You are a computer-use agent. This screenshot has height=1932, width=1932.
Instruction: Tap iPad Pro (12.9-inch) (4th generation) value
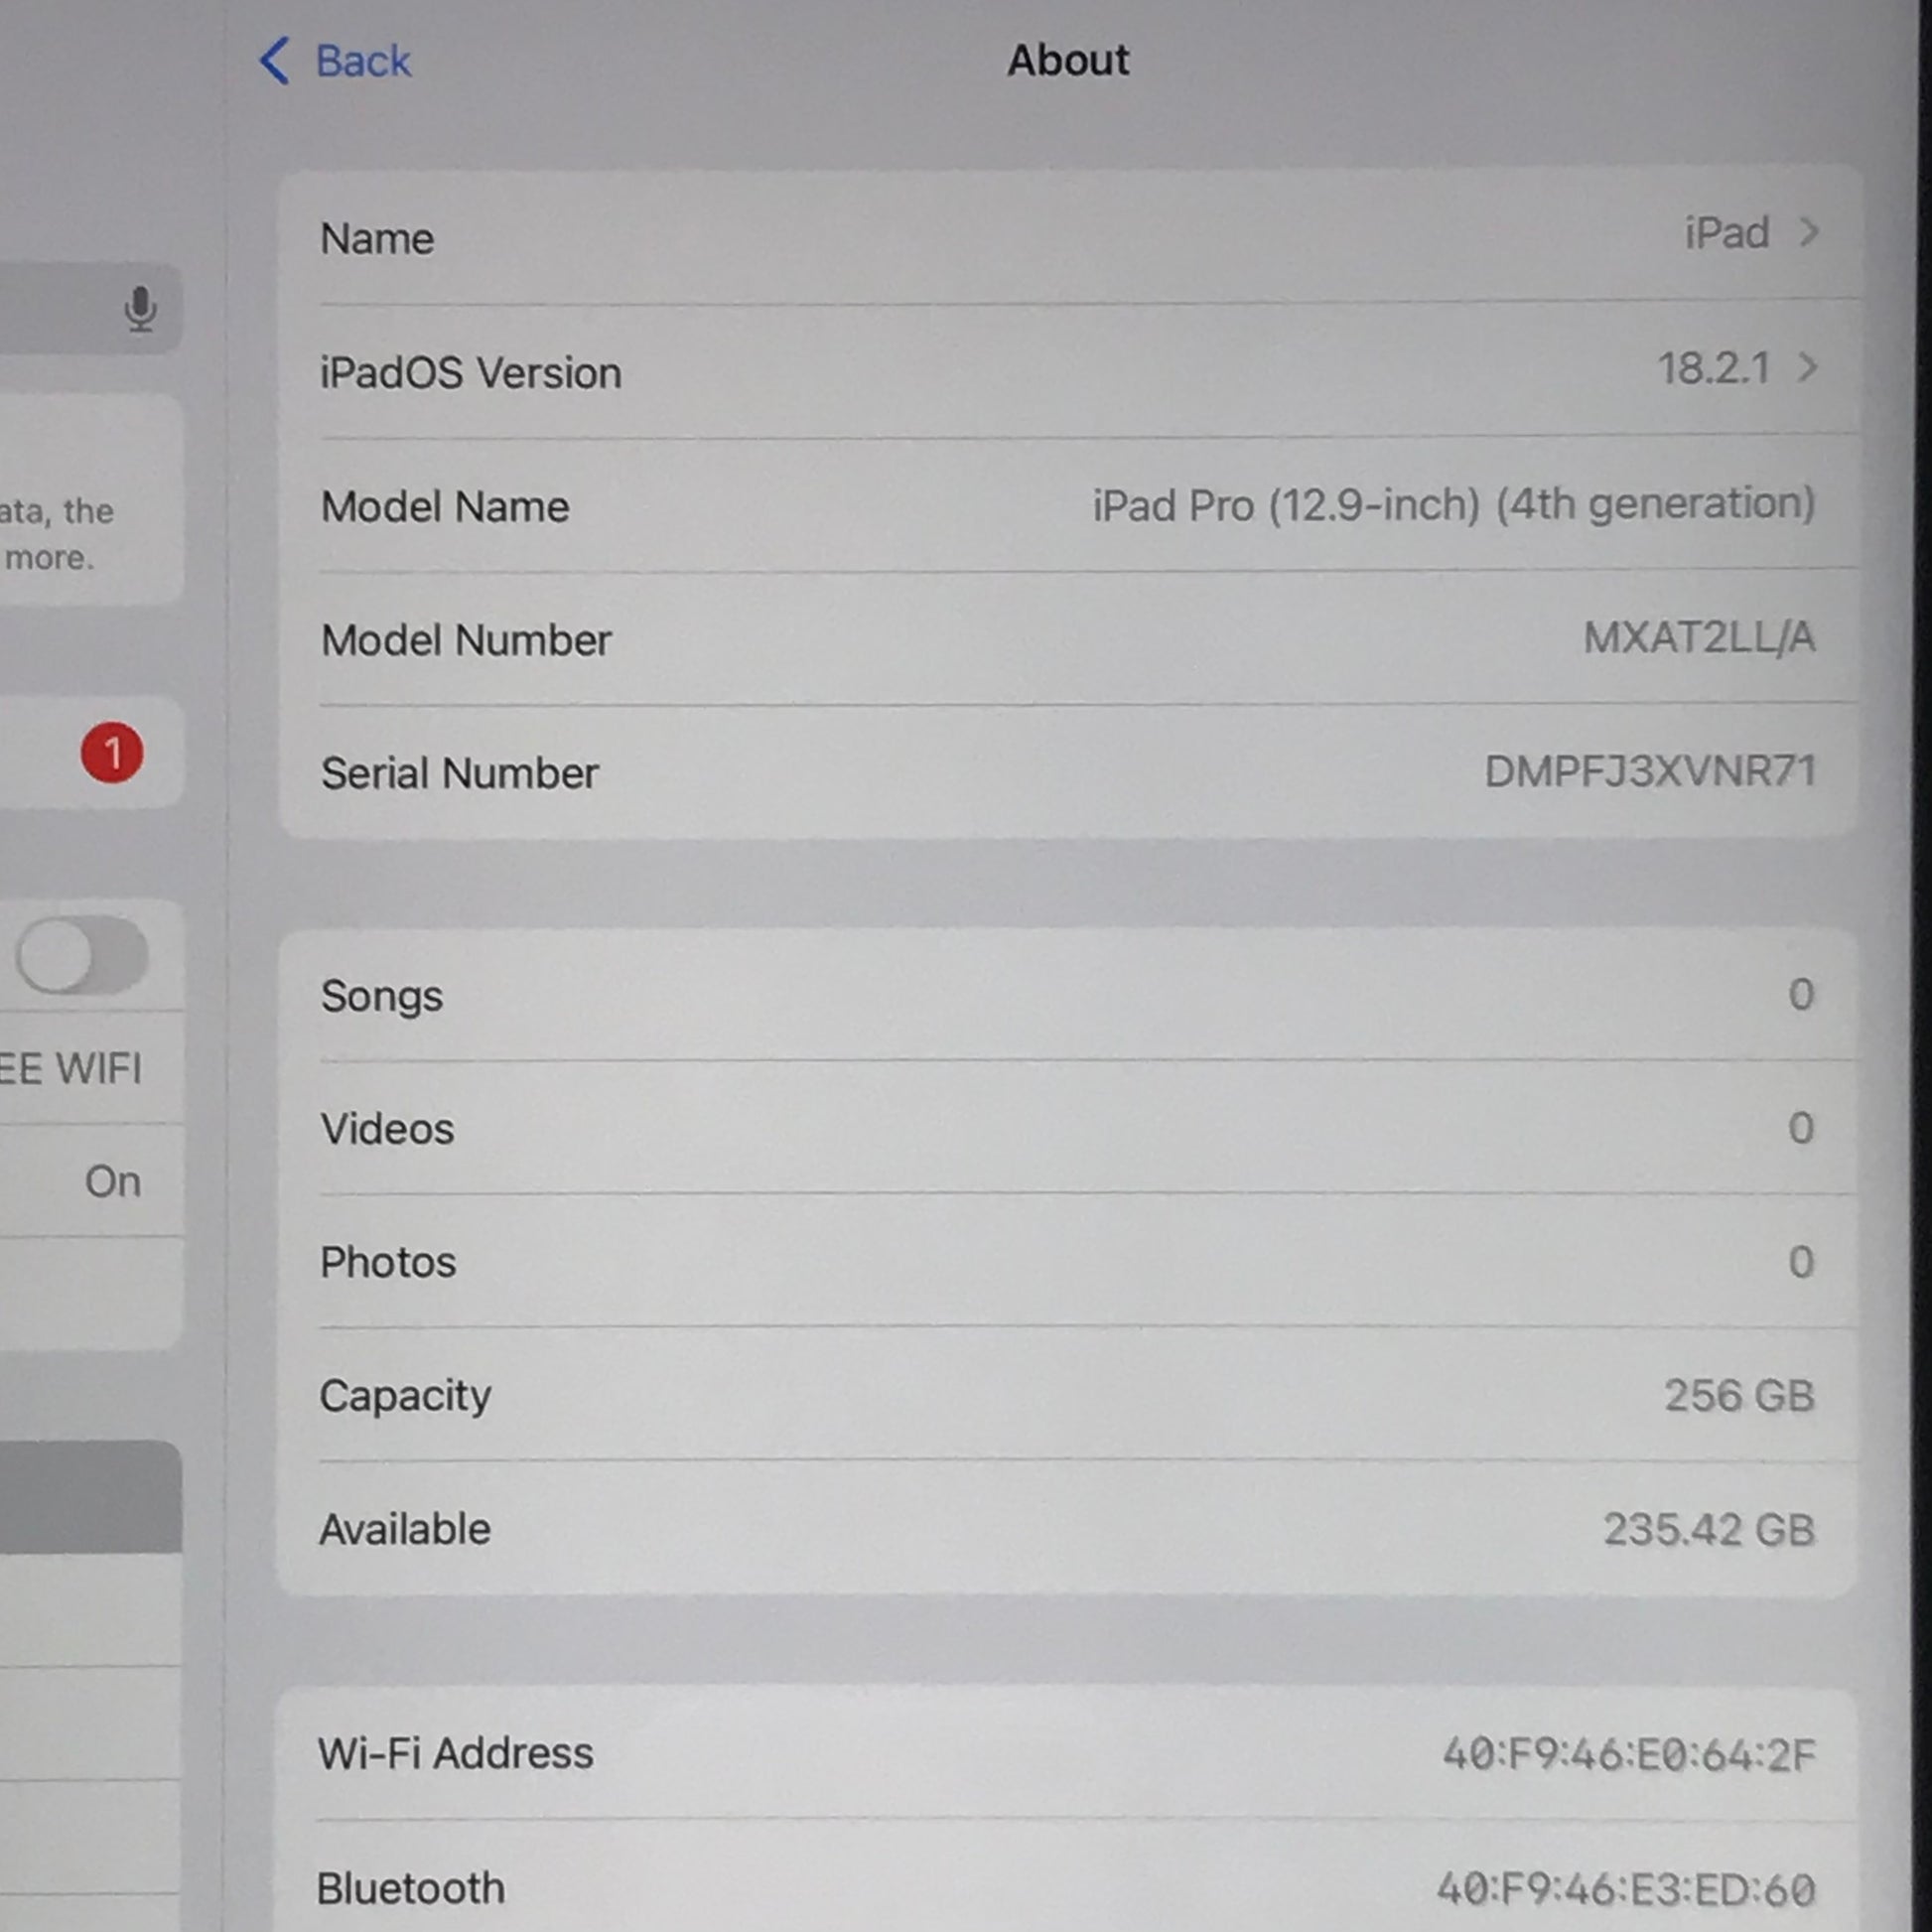coord(1454,504)
